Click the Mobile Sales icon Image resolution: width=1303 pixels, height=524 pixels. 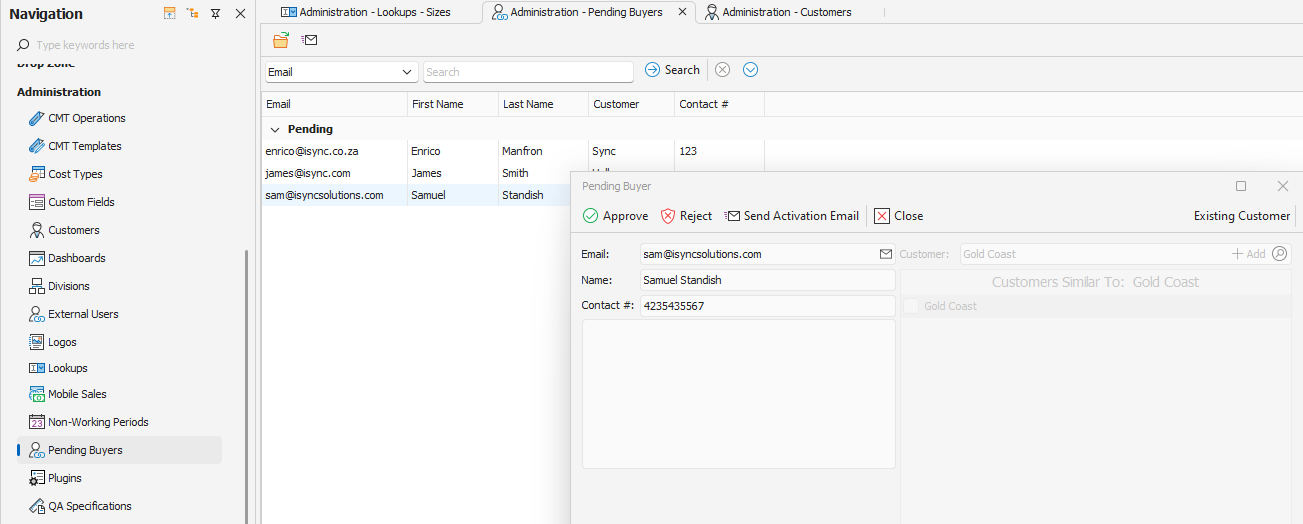(x=37, y=394)
